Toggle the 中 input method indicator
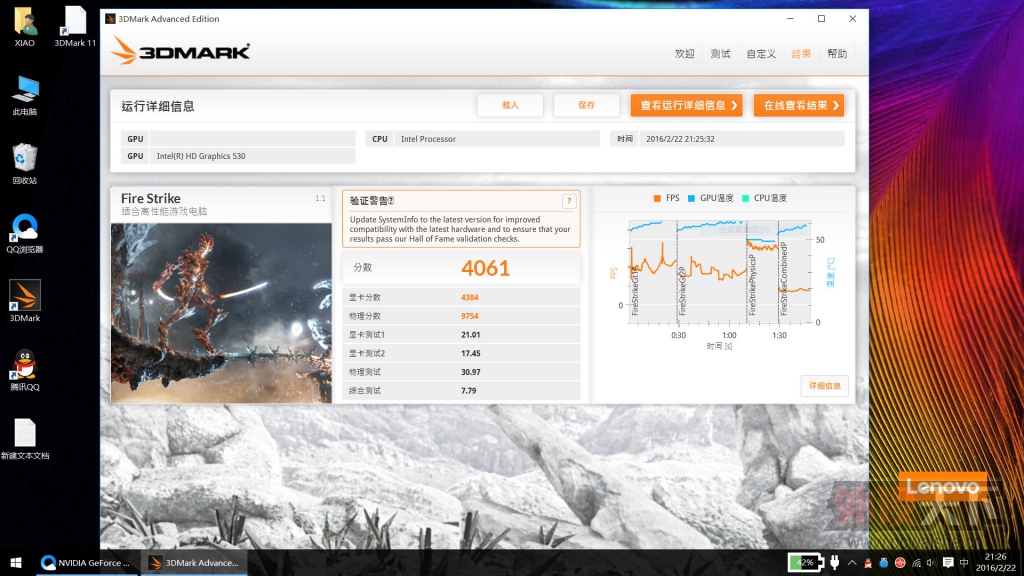Viewport: 1024px width, 576px height. click(964, 563)
